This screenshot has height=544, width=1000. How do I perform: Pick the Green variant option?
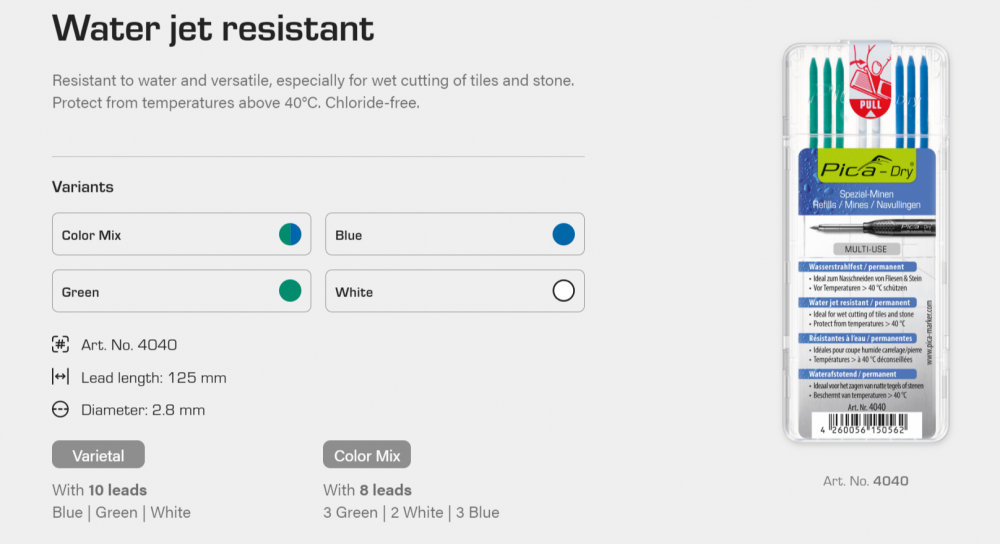point(181,291)
